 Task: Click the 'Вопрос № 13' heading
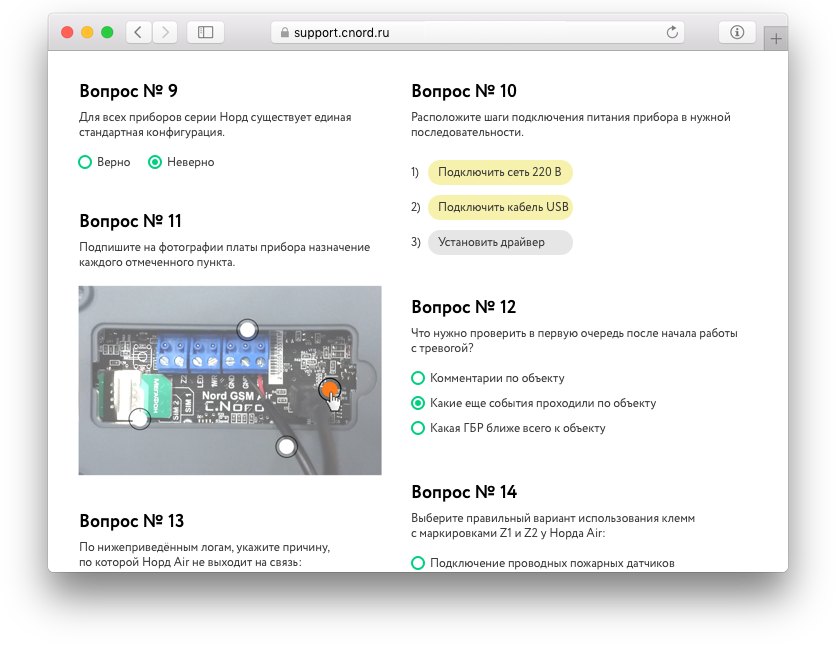pyautogui.click(x=132, y=521)
